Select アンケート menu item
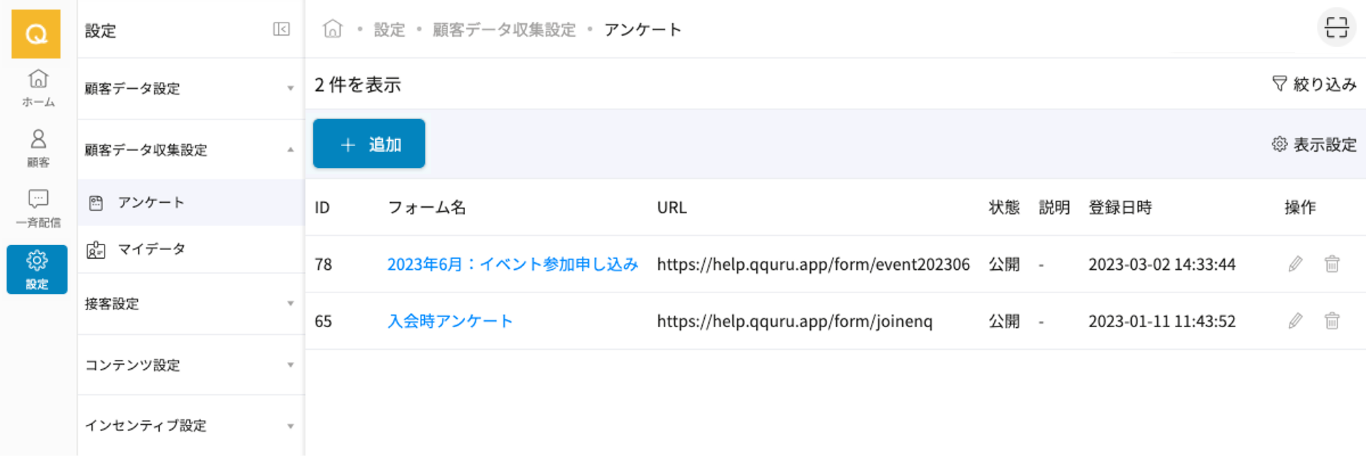This screenshot has height=456, width=1366. coord(151,202)
